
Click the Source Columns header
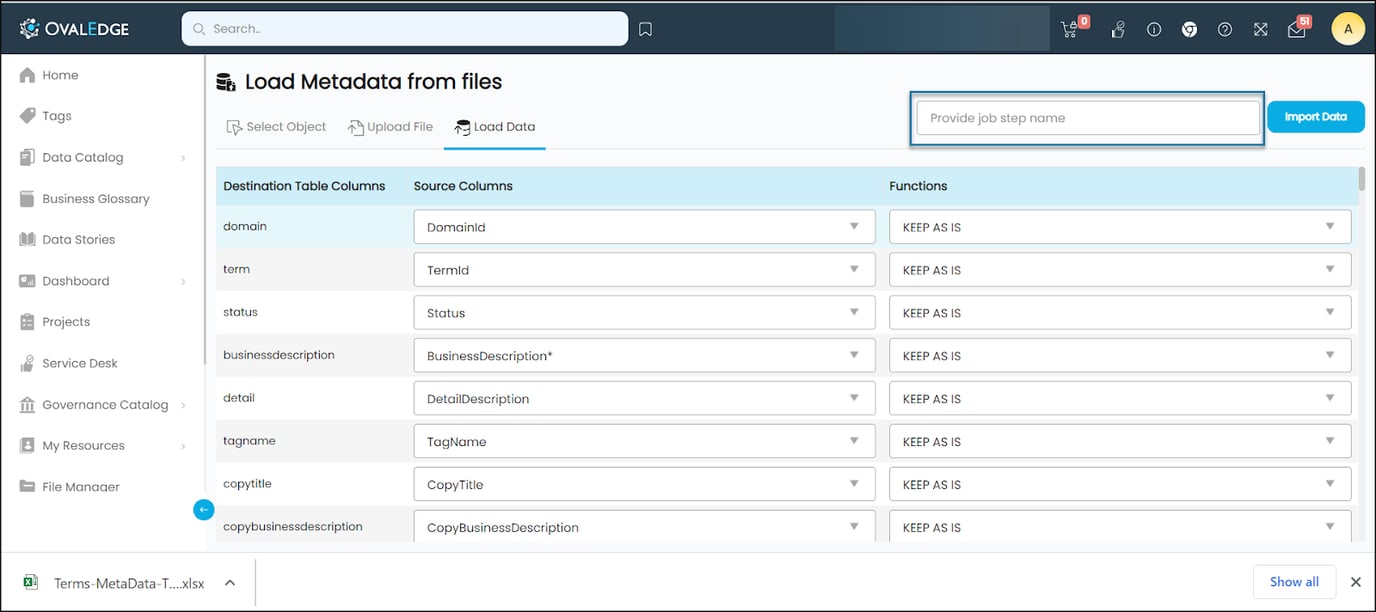click(463, 186)
